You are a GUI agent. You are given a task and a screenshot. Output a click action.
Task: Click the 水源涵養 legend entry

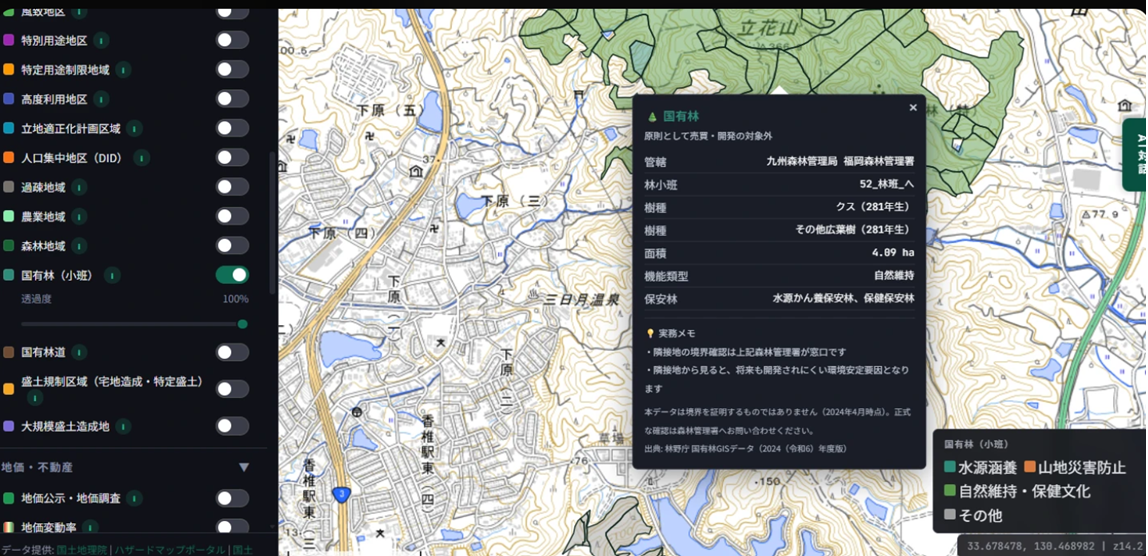pyautogui.click(x=978, y=468)
